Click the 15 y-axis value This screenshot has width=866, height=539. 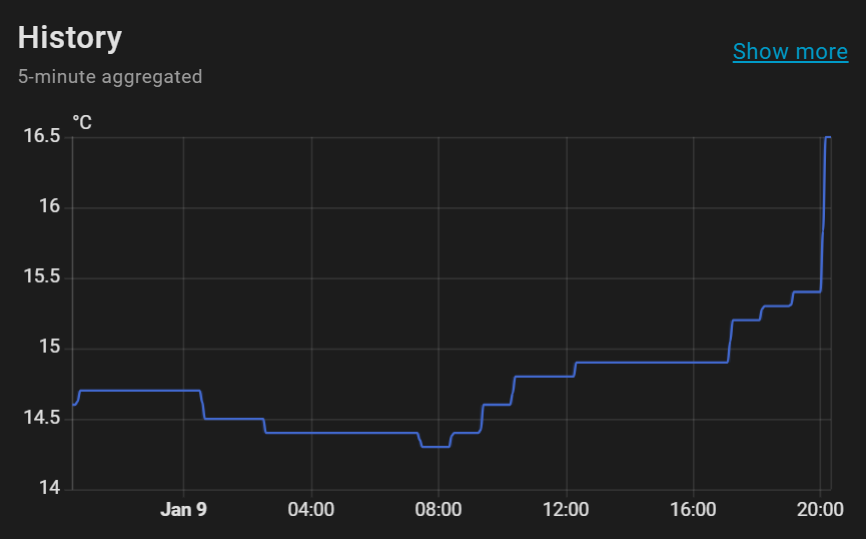(50, 347)
